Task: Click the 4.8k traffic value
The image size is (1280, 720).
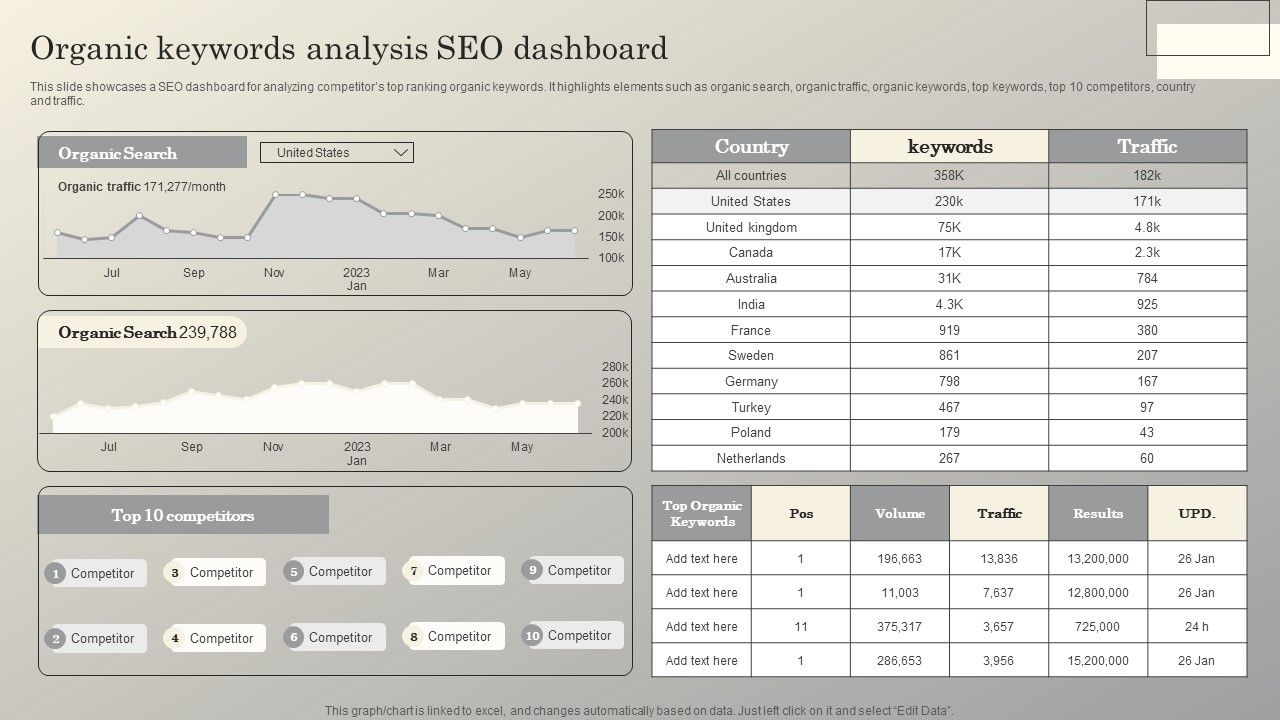Action: 1147,227
